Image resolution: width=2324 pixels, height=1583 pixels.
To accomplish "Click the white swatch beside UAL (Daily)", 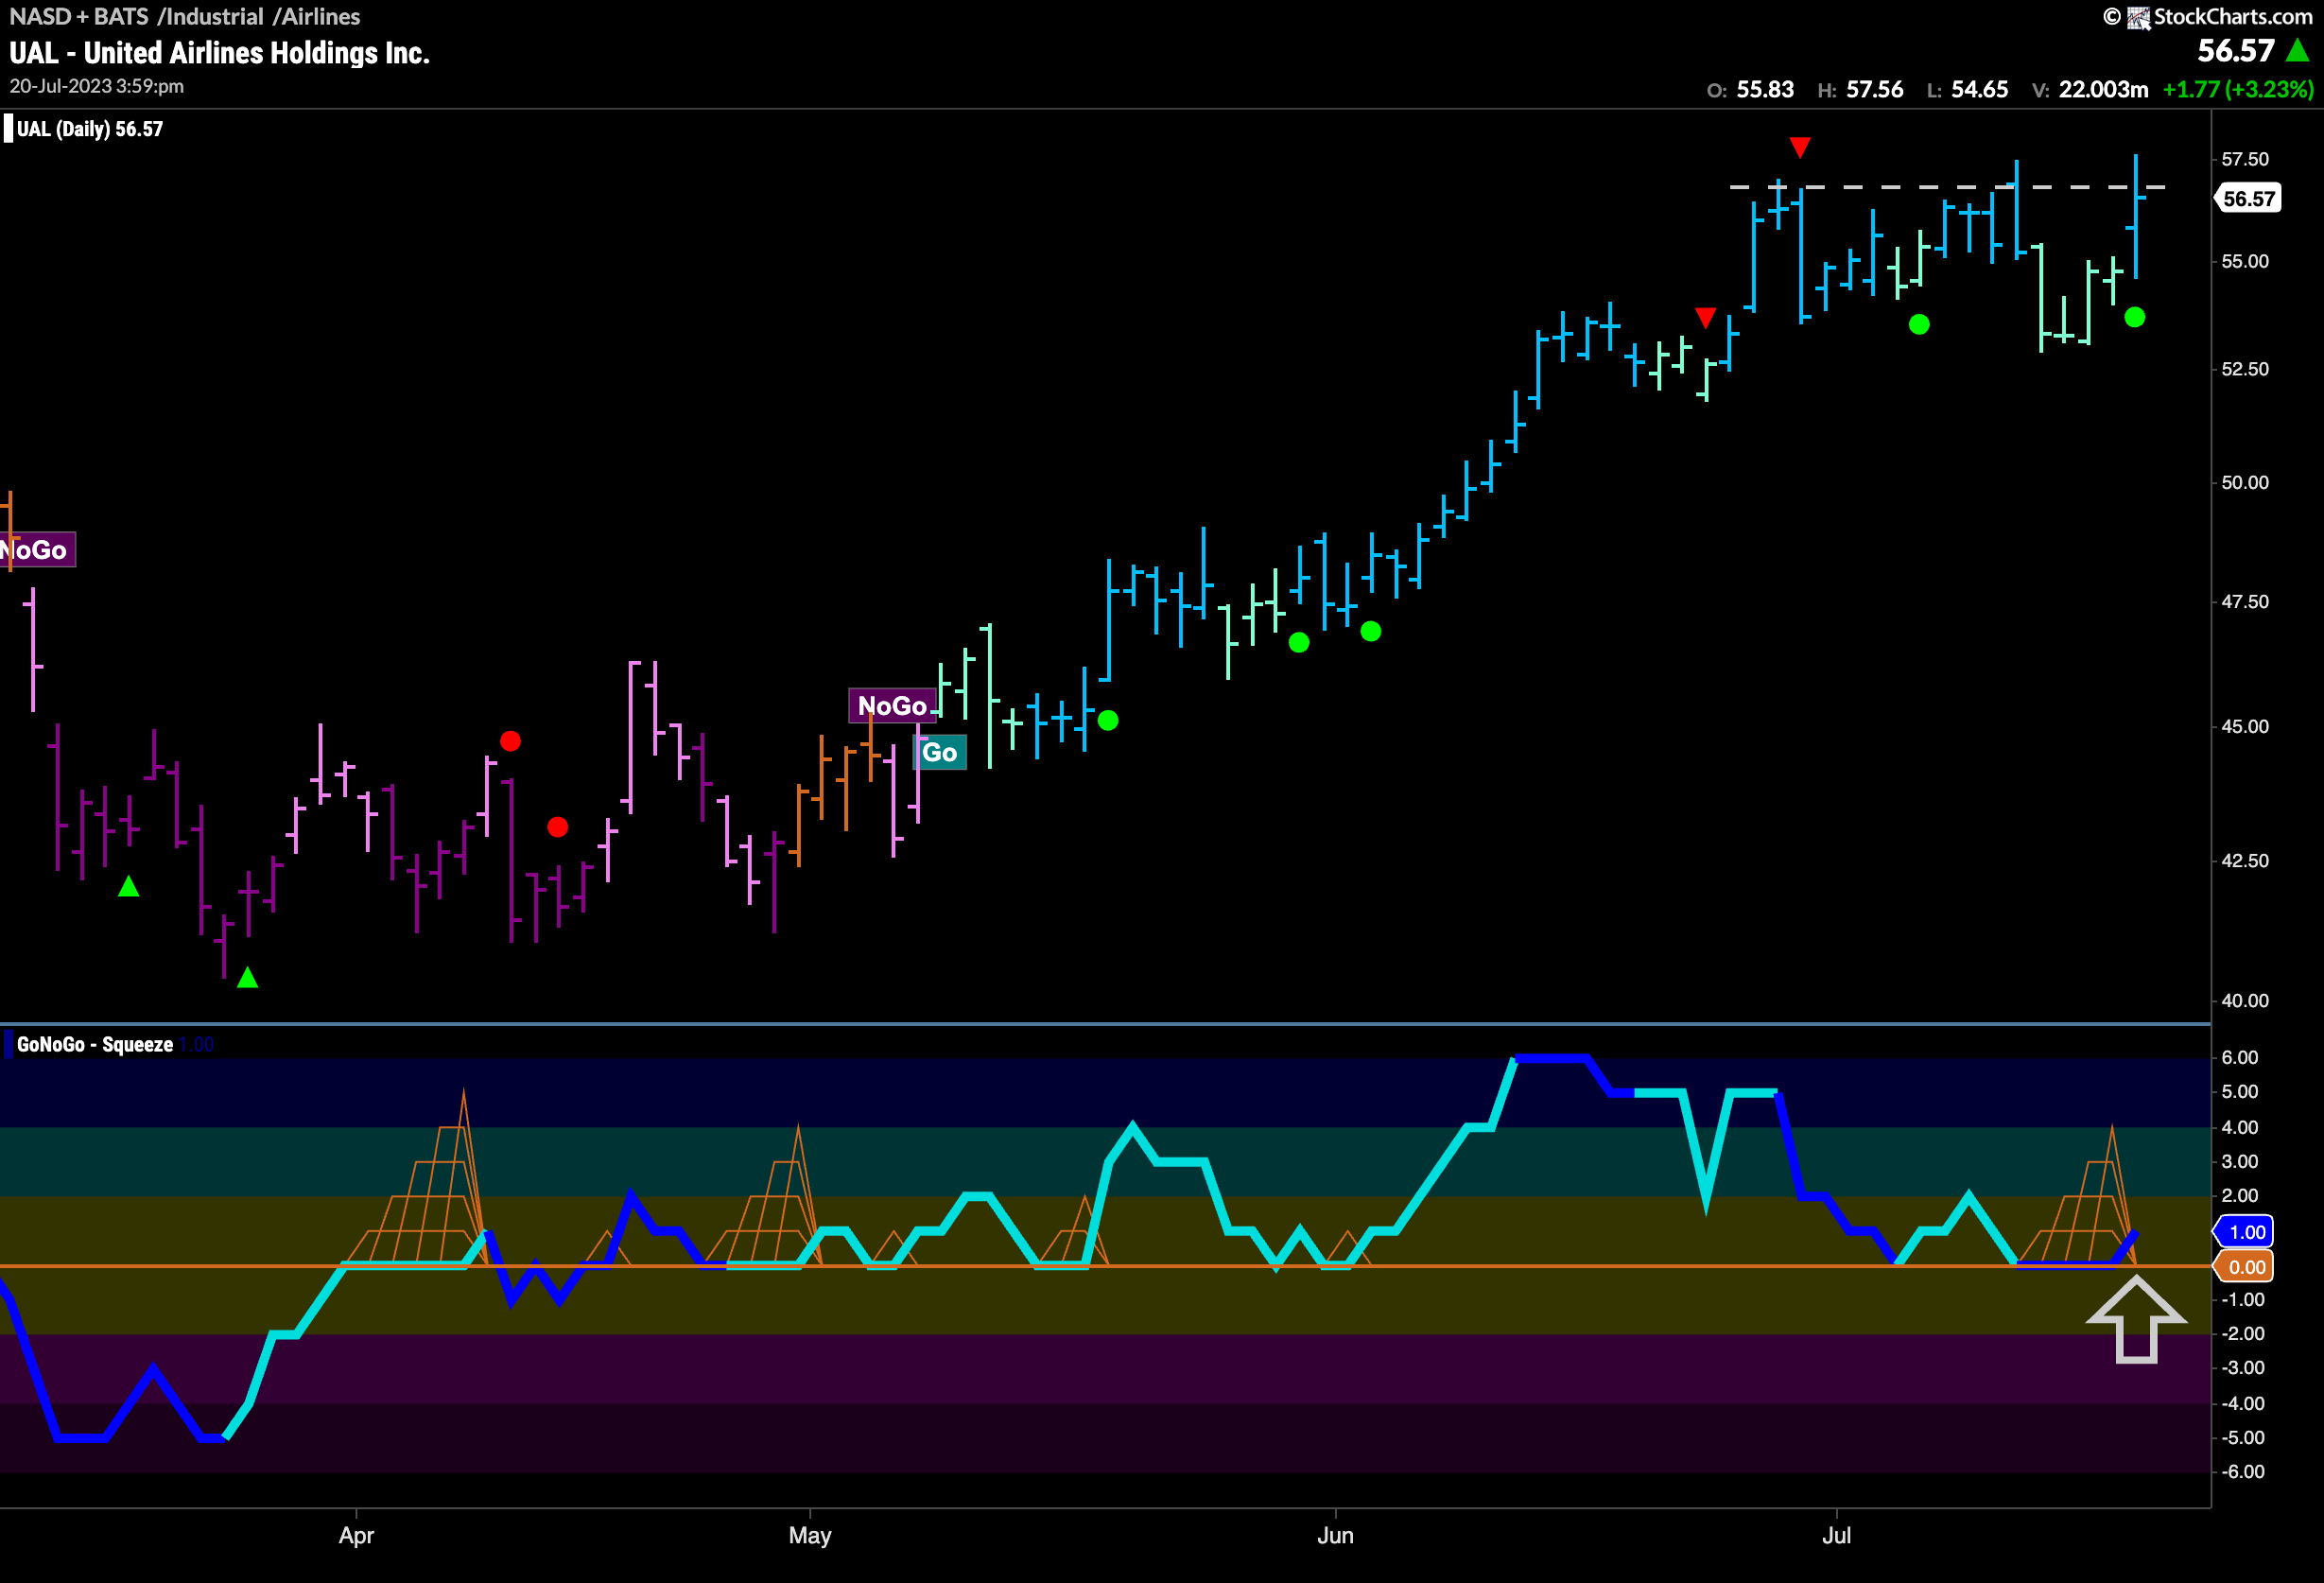I will pyautogui.click(x=8, y=129).
